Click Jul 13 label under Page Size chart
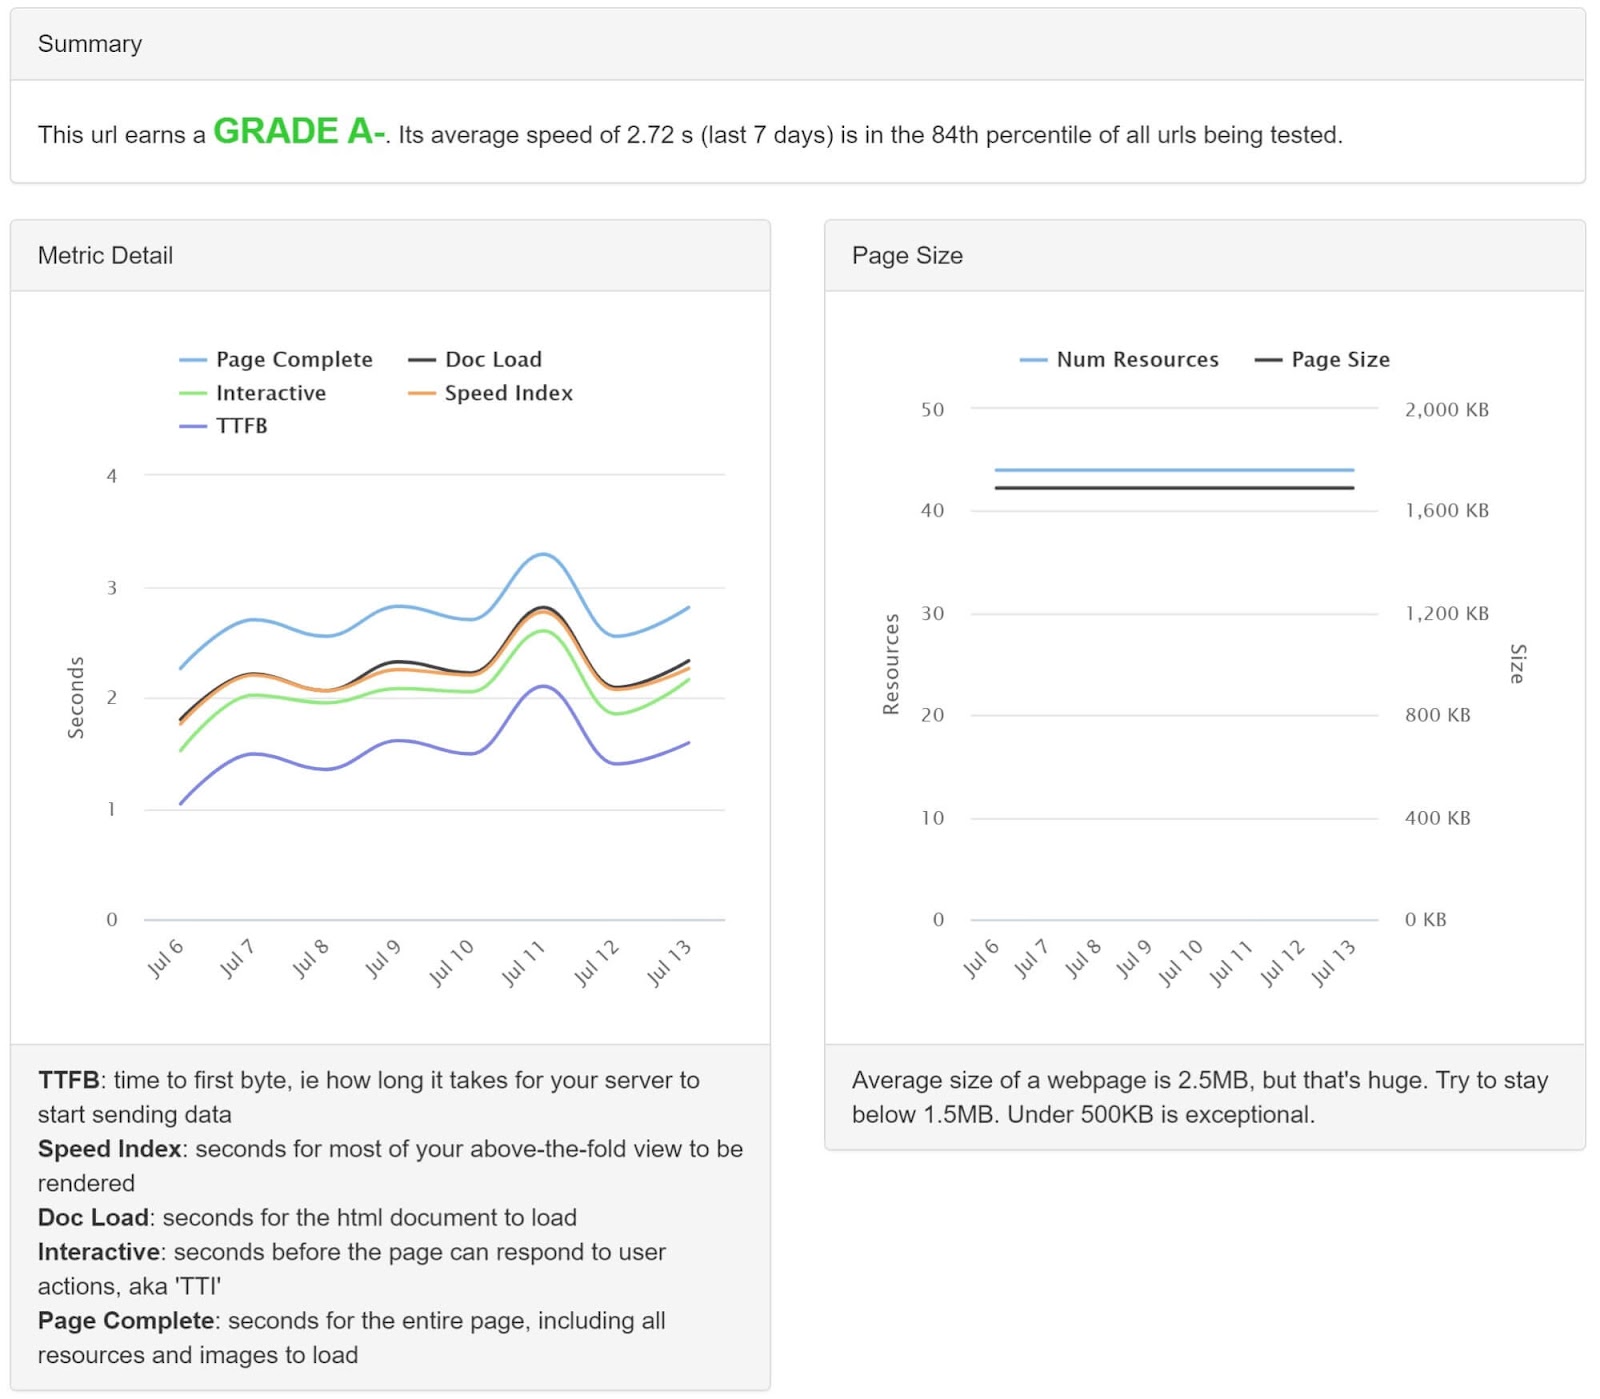Viewport: 1600px width, 1399px height. point(1334,962)
